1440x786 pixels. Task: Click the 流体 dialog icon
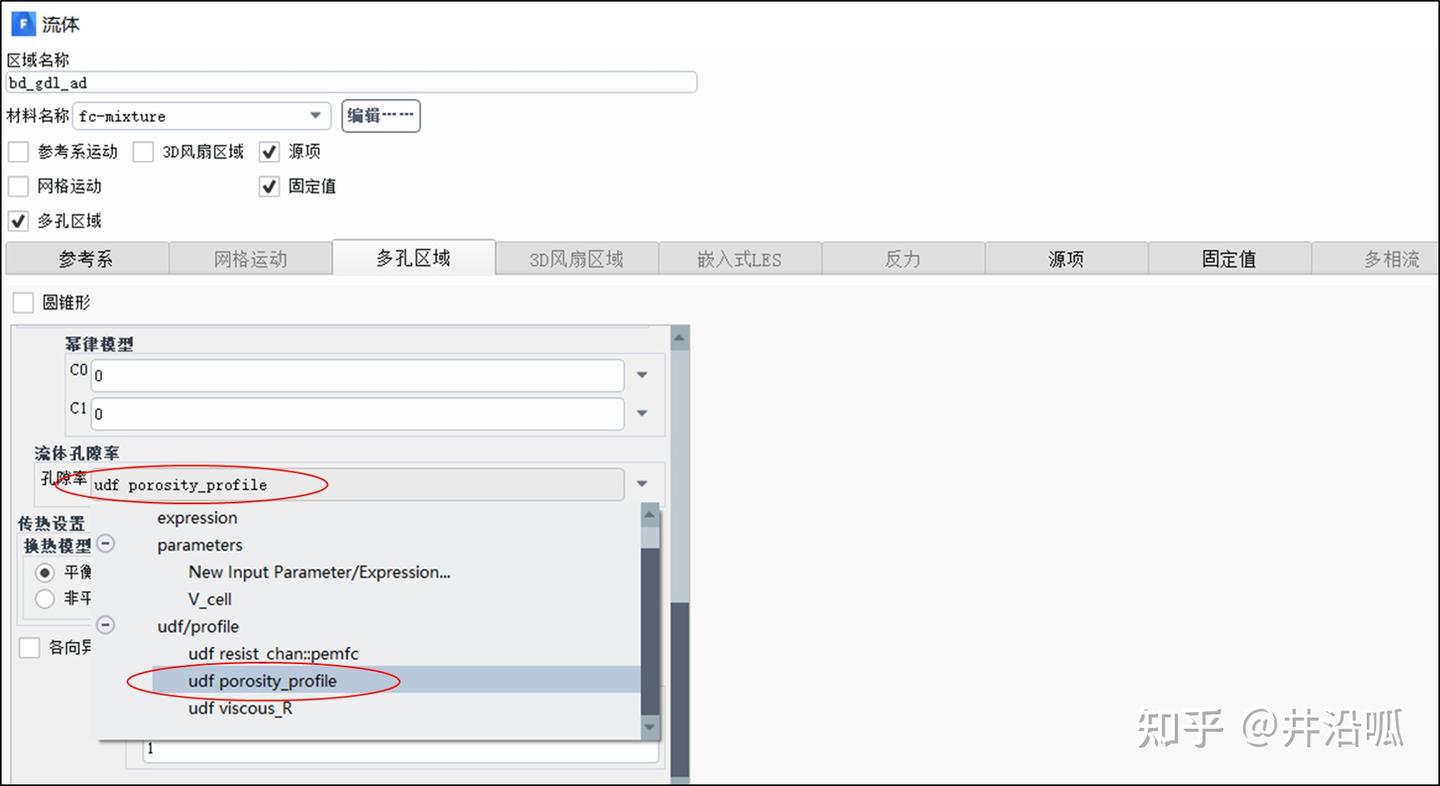click(22, 23)
